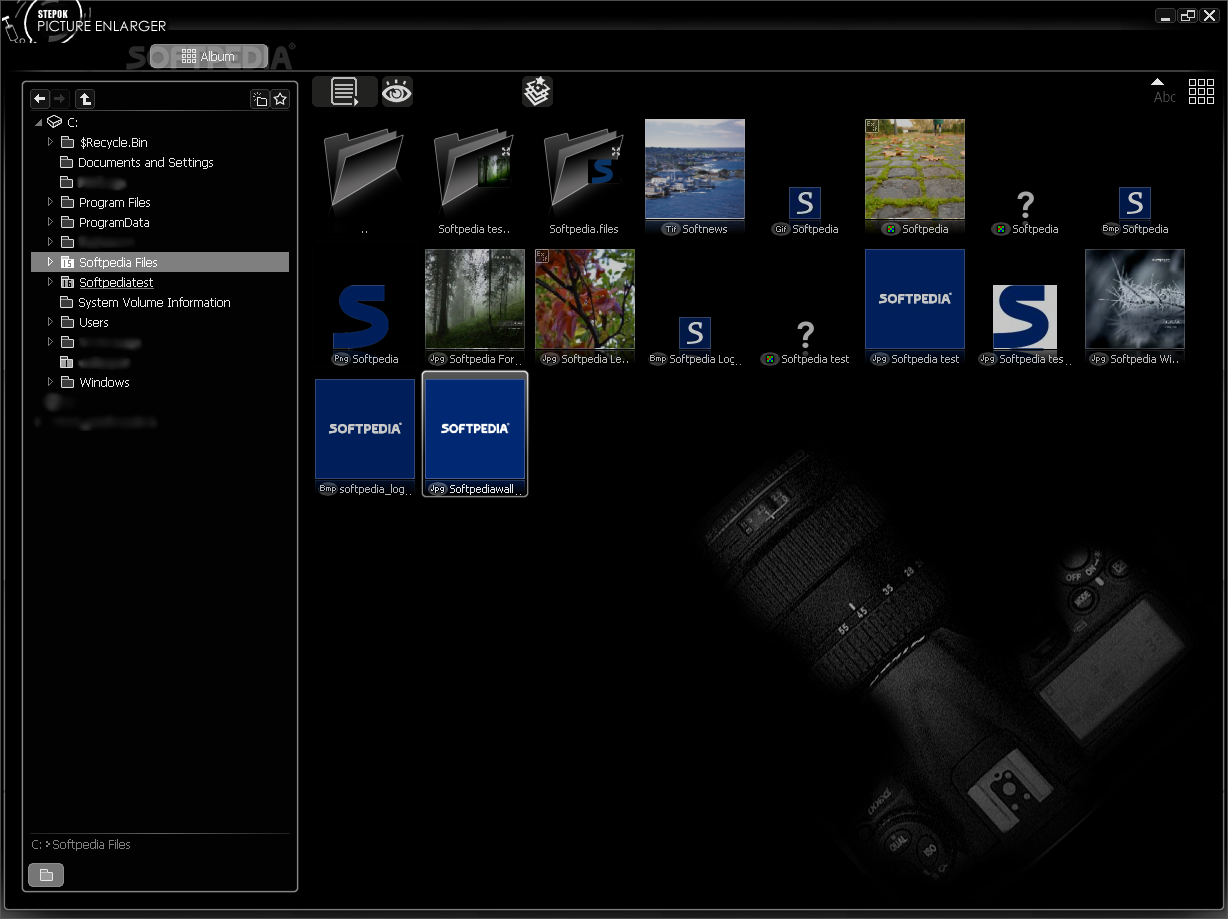Add current folder to favorites star
1228x919 pixels.
click(281, 98)
